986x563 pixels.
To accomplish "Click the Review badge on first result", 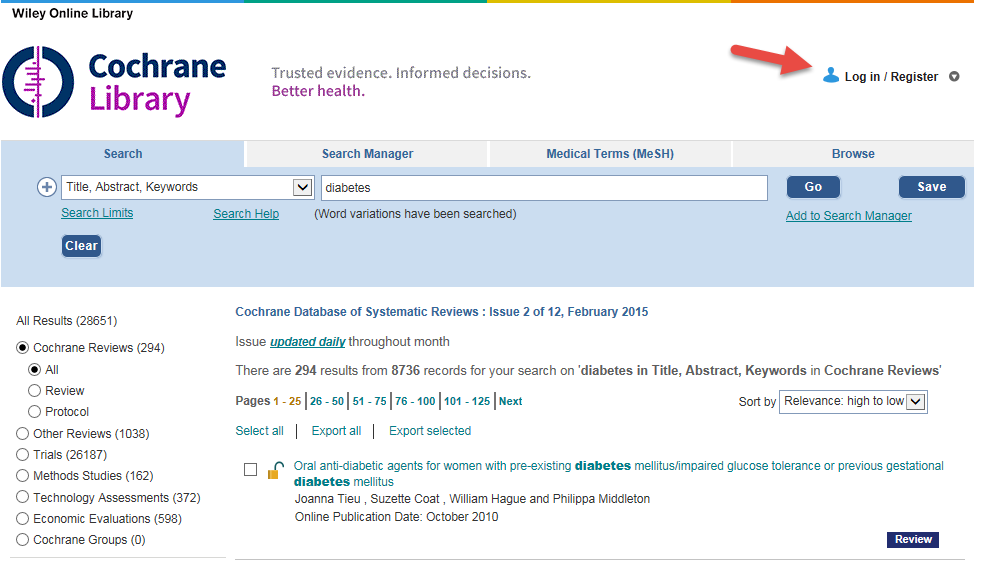I will (x=912, y=539).
